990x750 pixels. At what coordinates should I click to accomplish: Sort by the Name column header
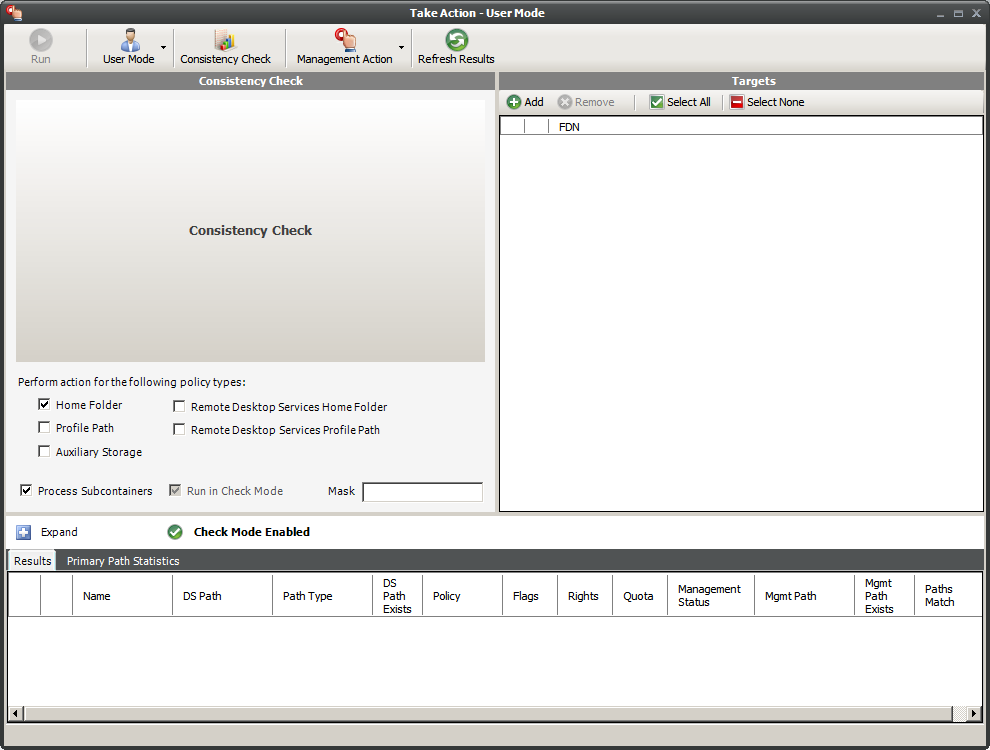[x=122, y=596]
